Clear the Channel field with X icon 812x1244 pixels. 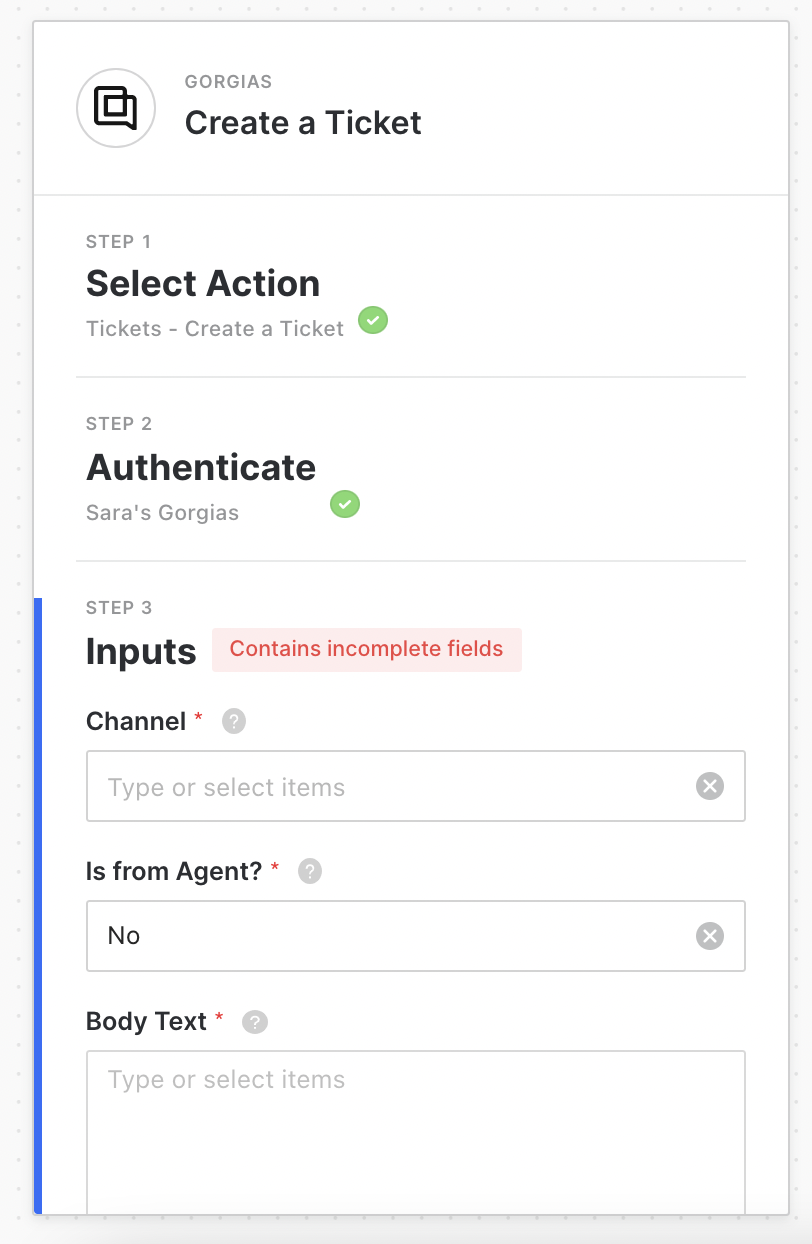[x=709, y=787]
